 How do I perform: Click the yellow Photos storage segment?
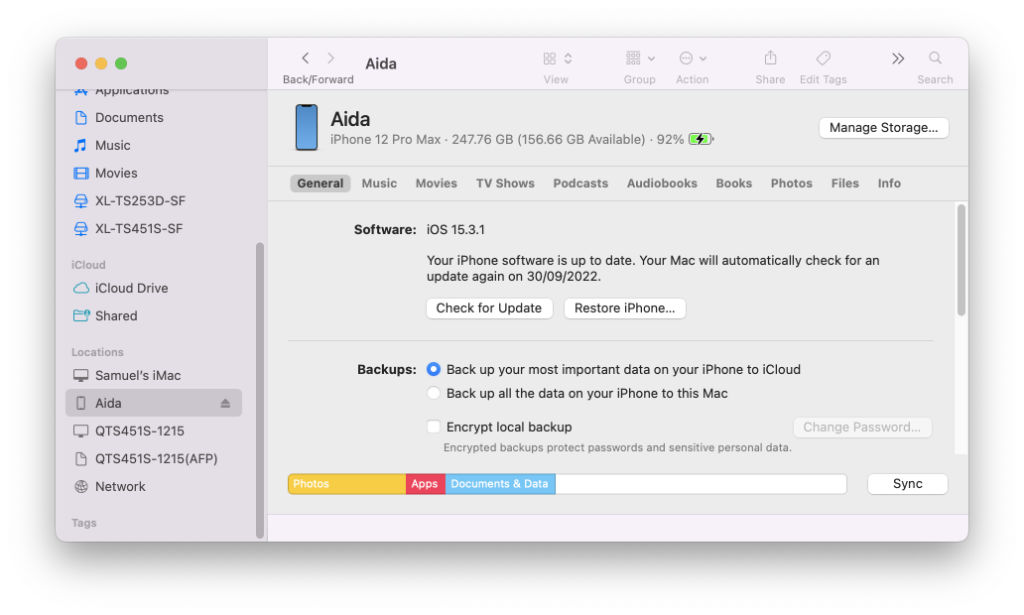pyautogui.click(x=346, y=484)
